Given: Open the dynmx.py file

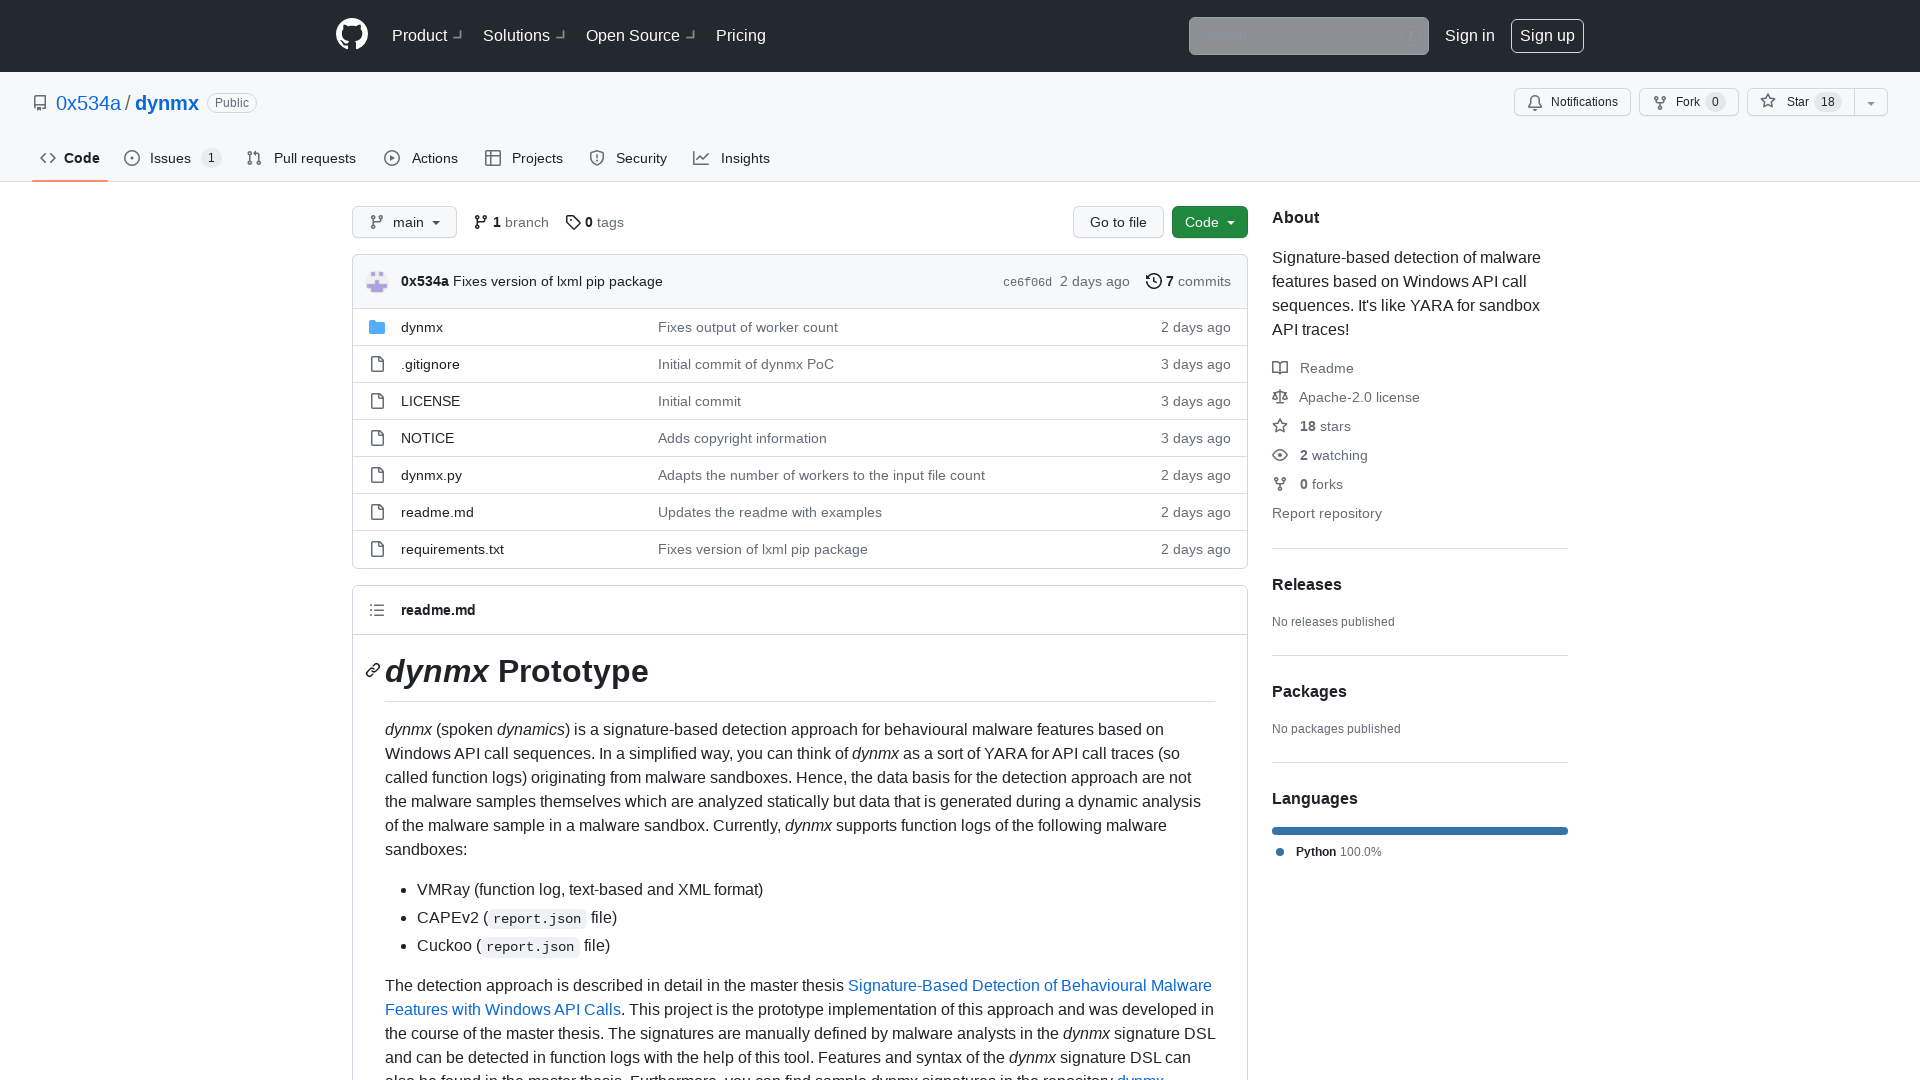Looking at the screenshot, I should (x=431, y=475).
